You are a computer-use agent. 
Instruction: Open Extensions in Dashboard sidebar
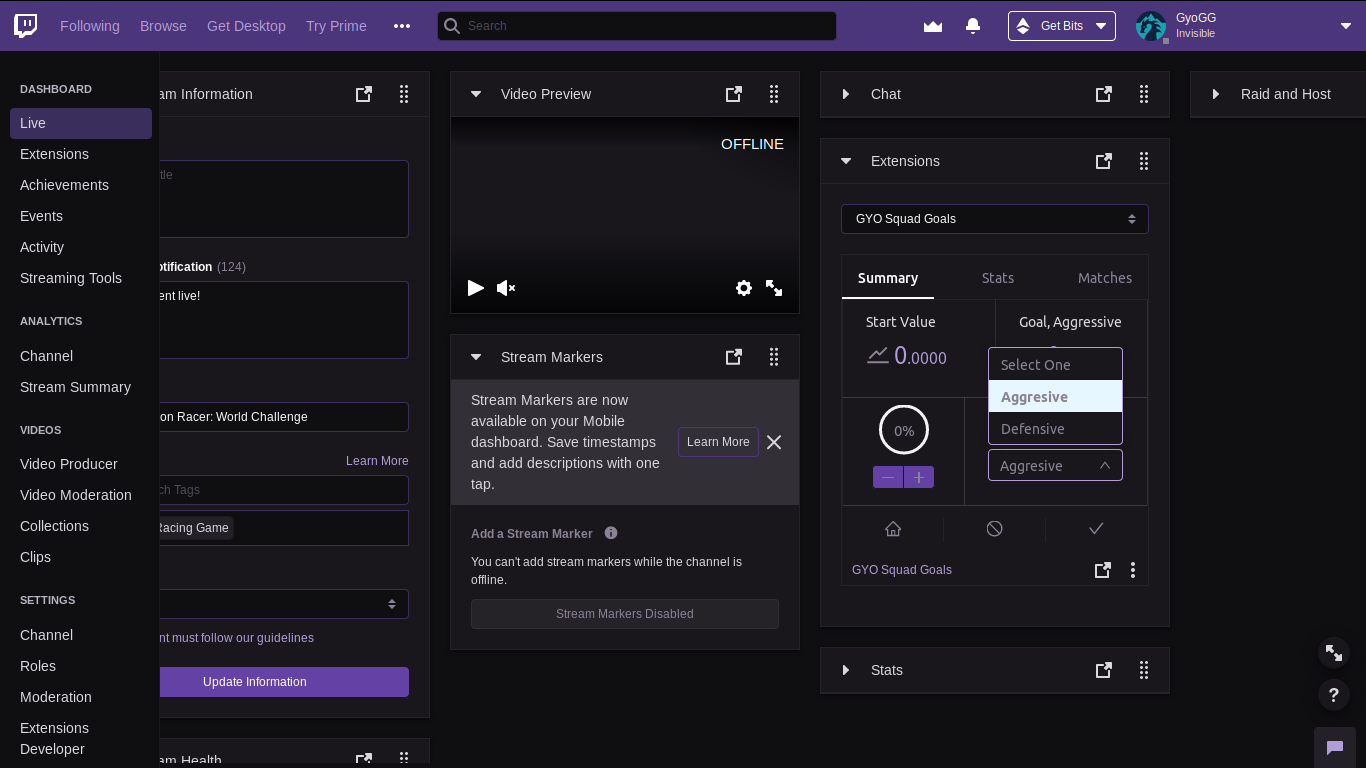pos(54,154)
